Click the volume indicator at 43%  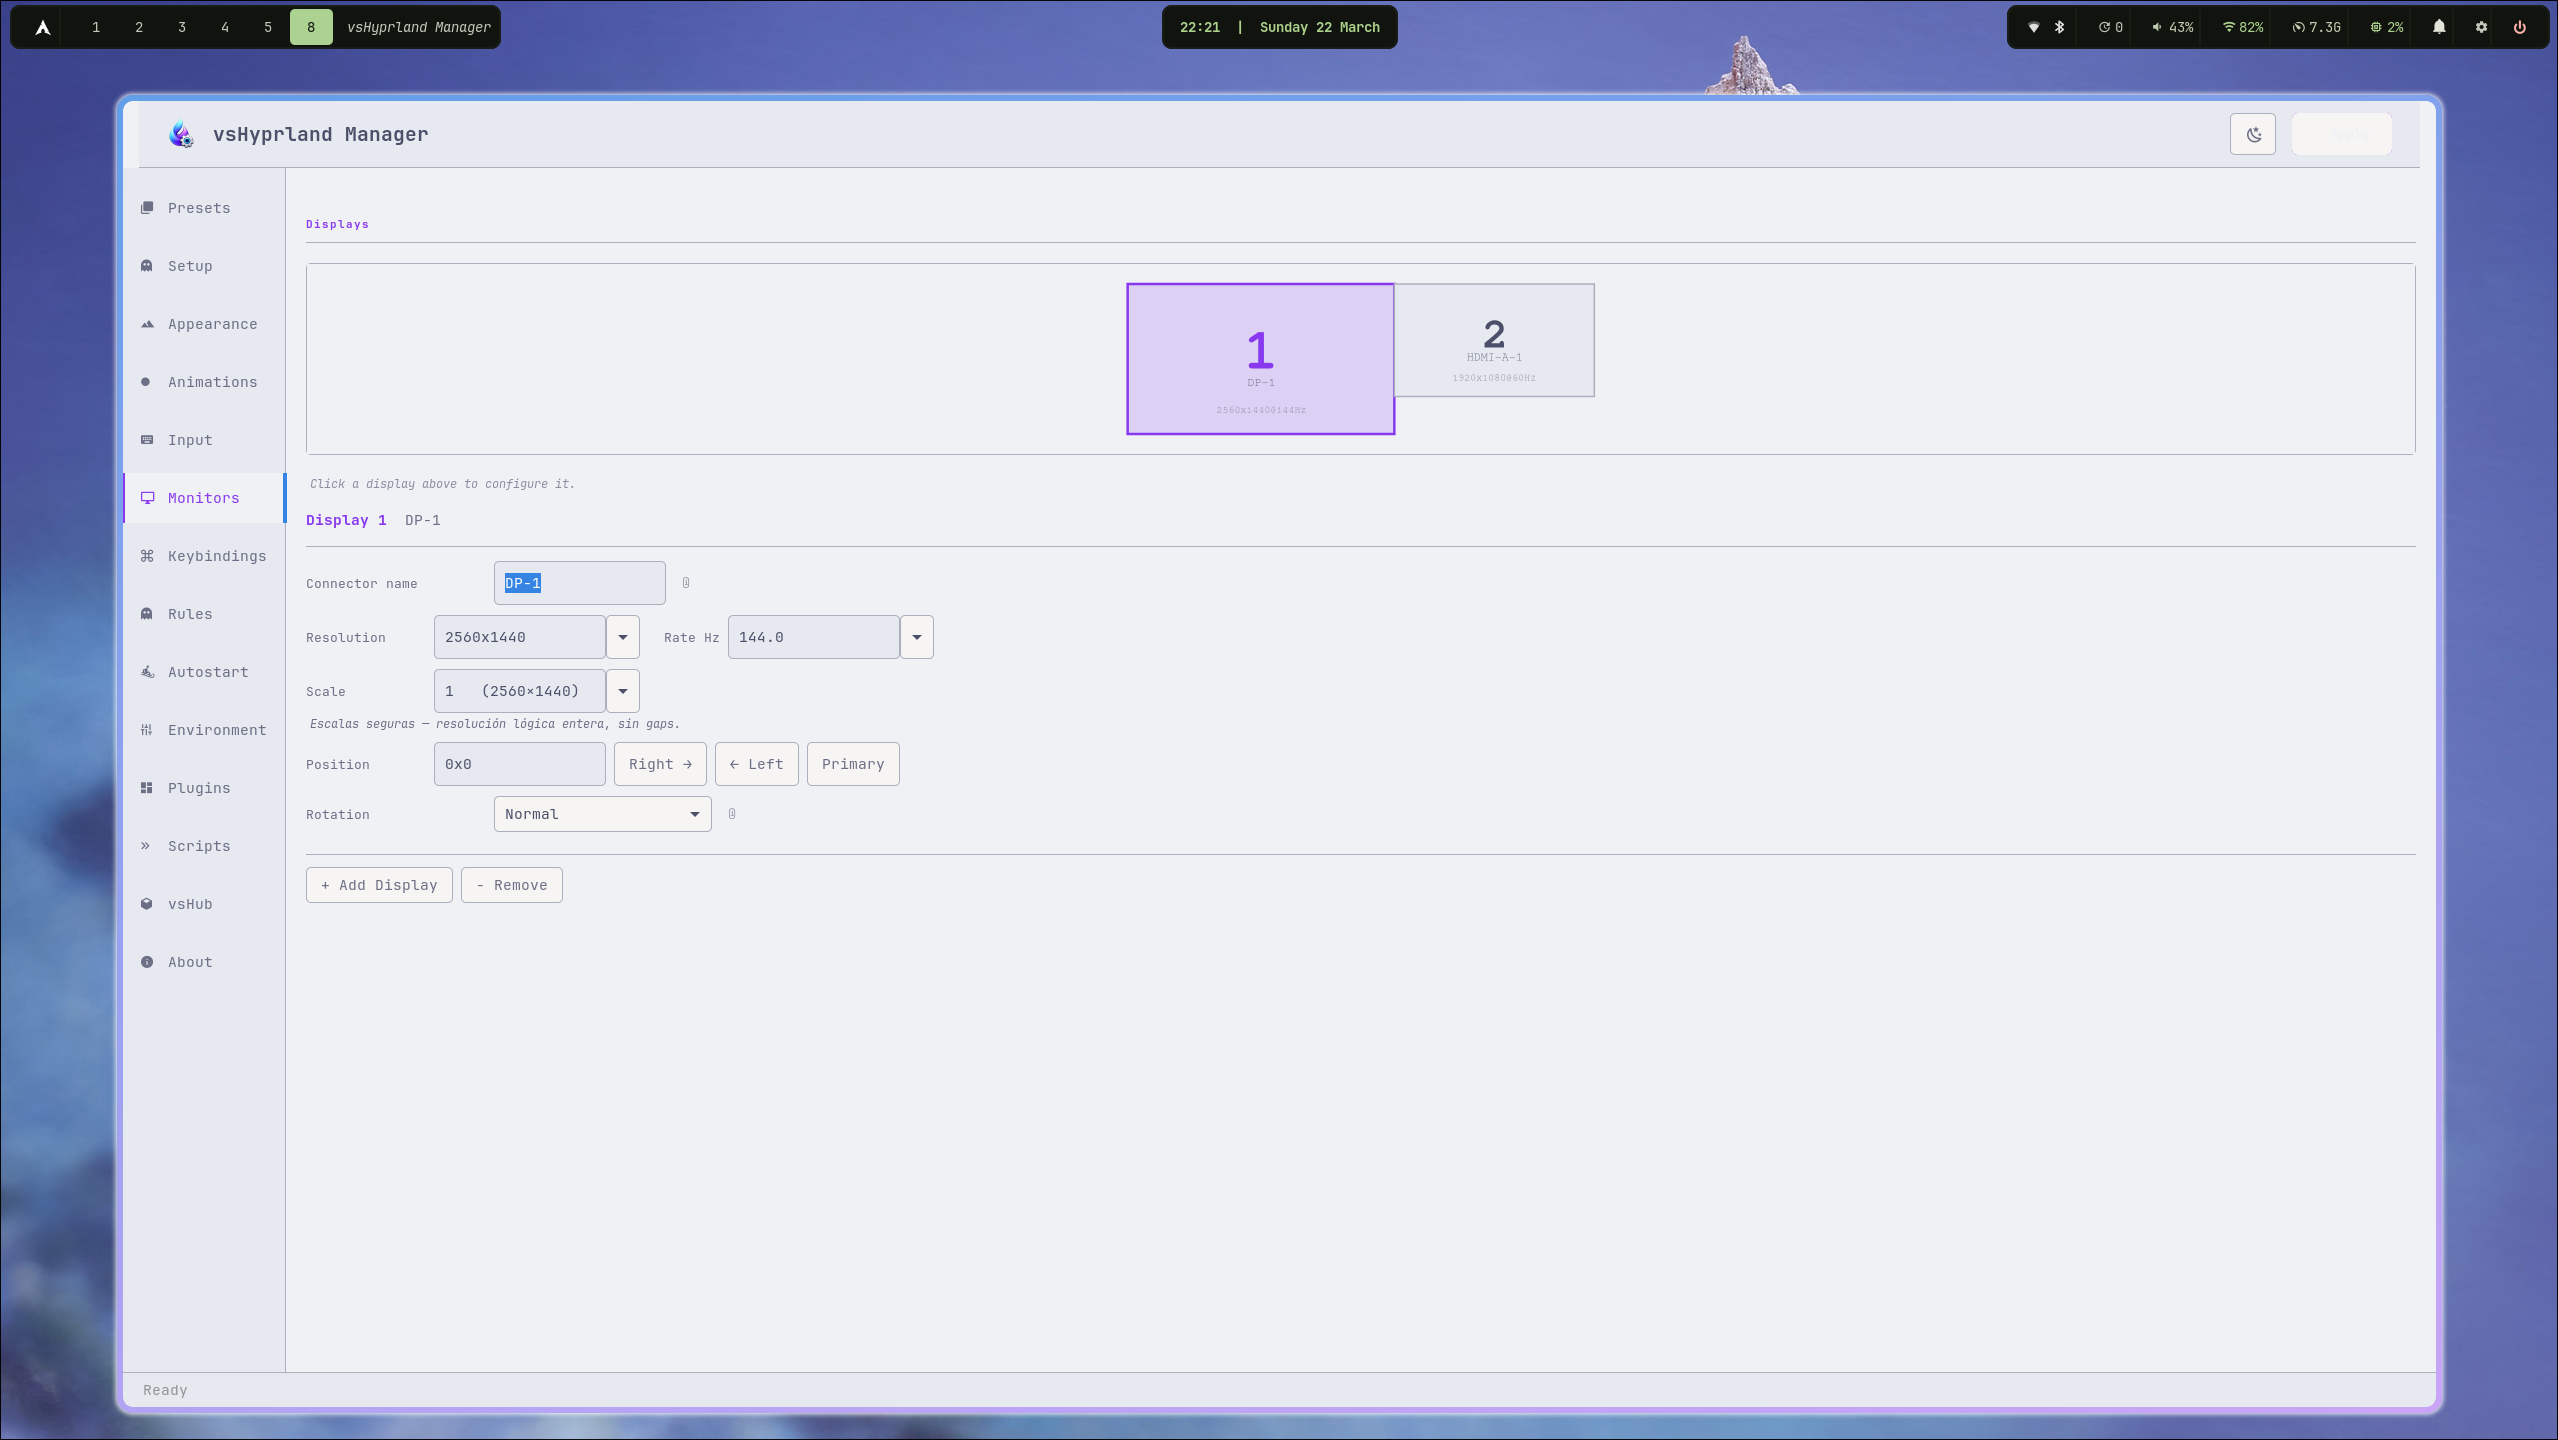pos(2172,27)
